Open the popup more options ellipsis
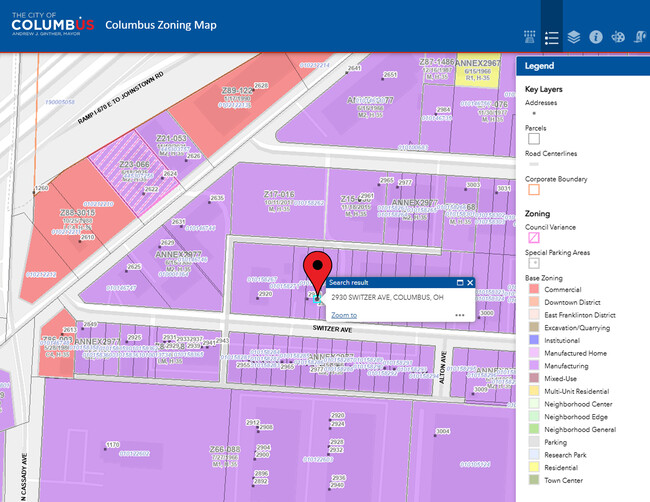 point(459,315)
